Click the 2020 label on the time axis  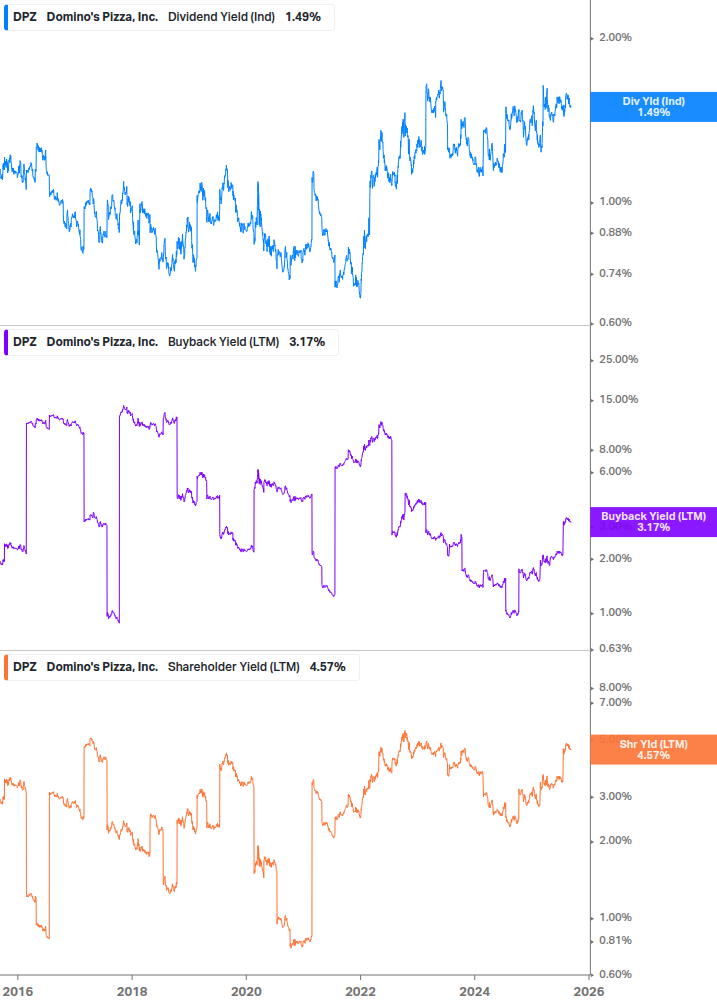point(246,992)
